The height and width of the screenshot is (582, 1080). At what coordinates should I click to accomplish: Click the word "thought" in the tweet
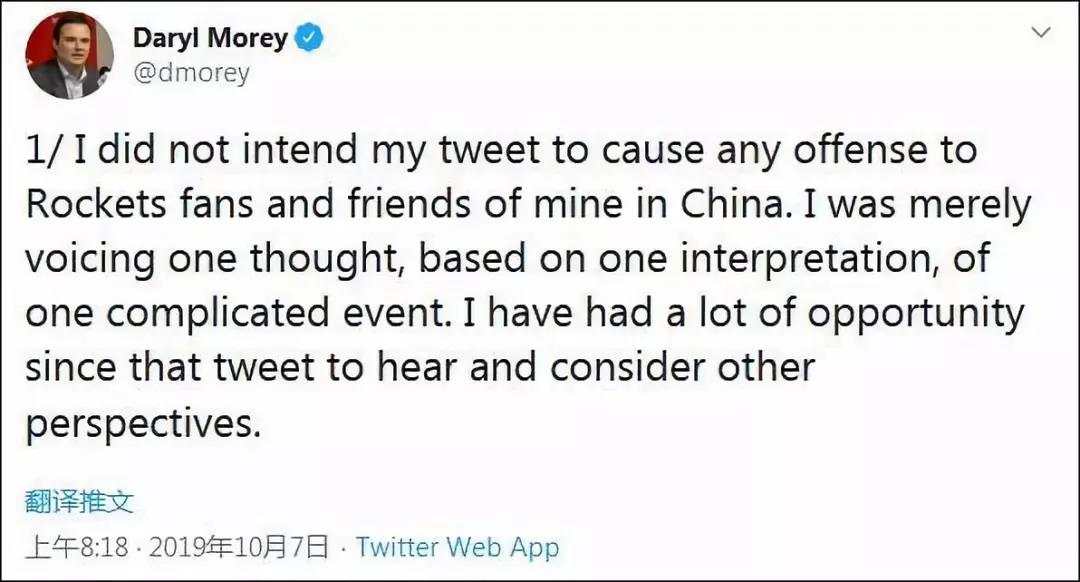tap(327, 260)
